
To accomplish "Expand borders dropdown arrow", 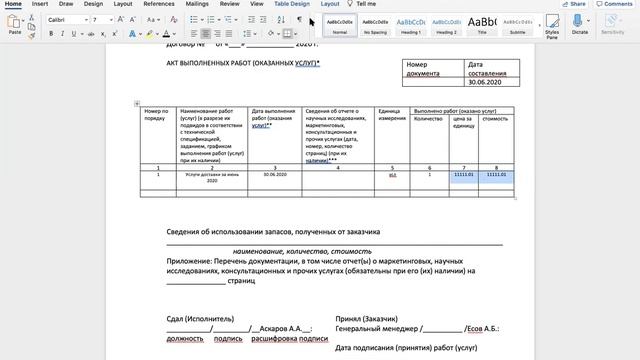I will click(x=296, y=34).
